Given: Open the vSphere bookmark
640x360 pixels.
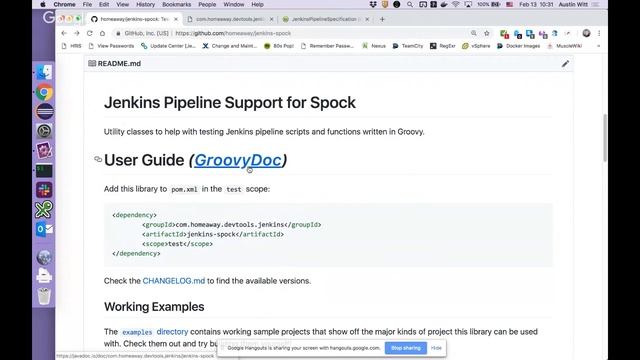Looking at the screenshot, I should (476, 46).
